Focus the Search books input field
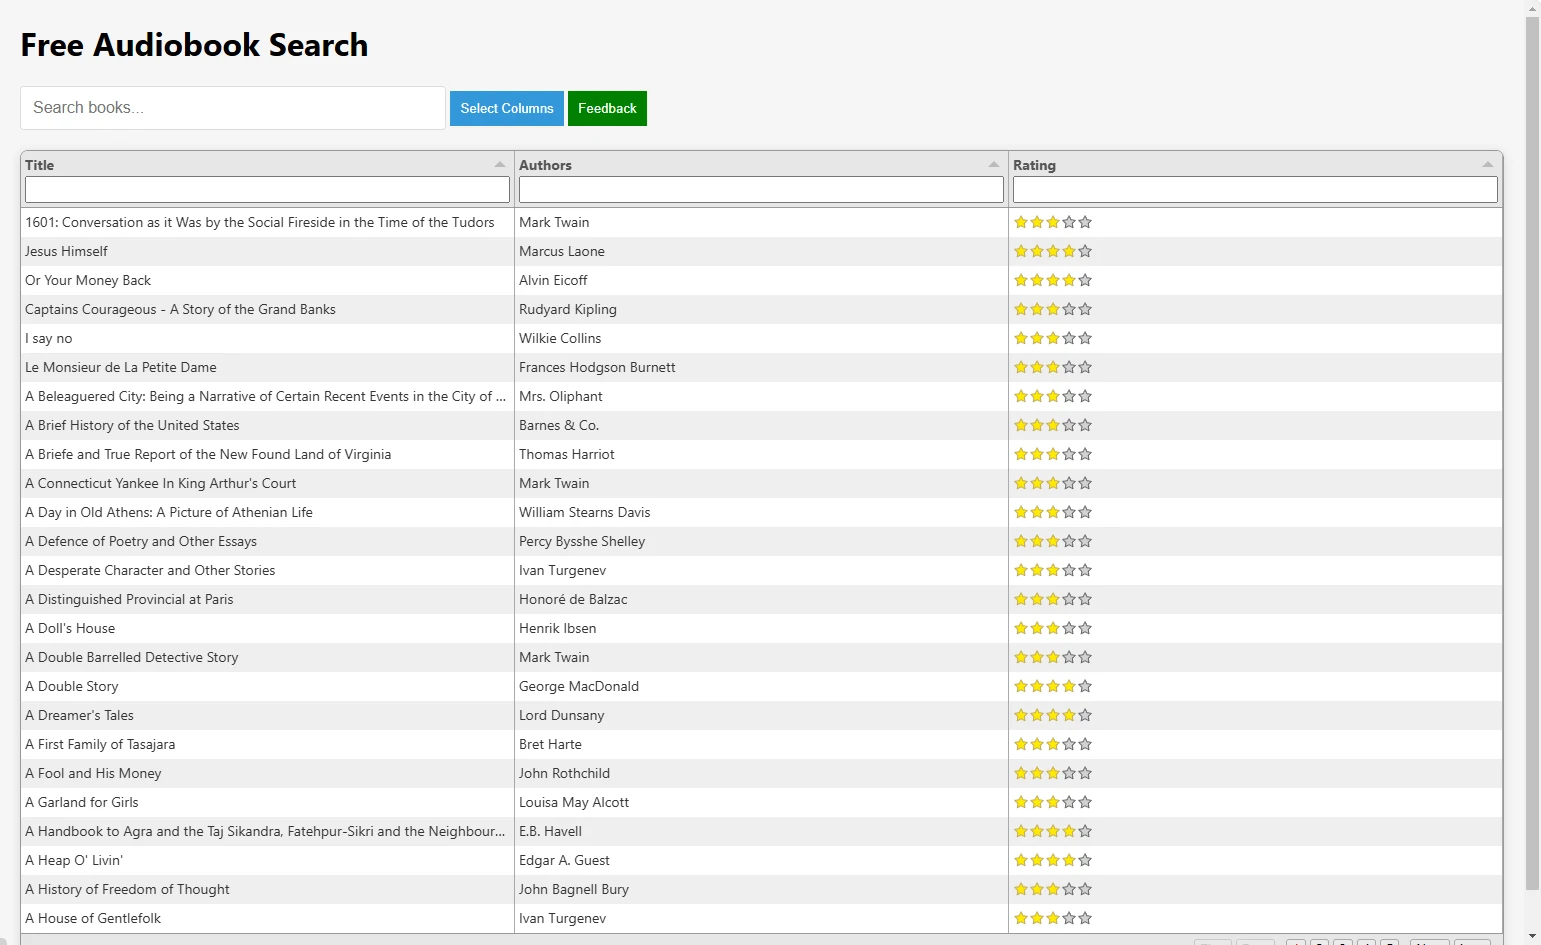The height and width of the screenshot is (945, 1541). [x=232, y=108]
